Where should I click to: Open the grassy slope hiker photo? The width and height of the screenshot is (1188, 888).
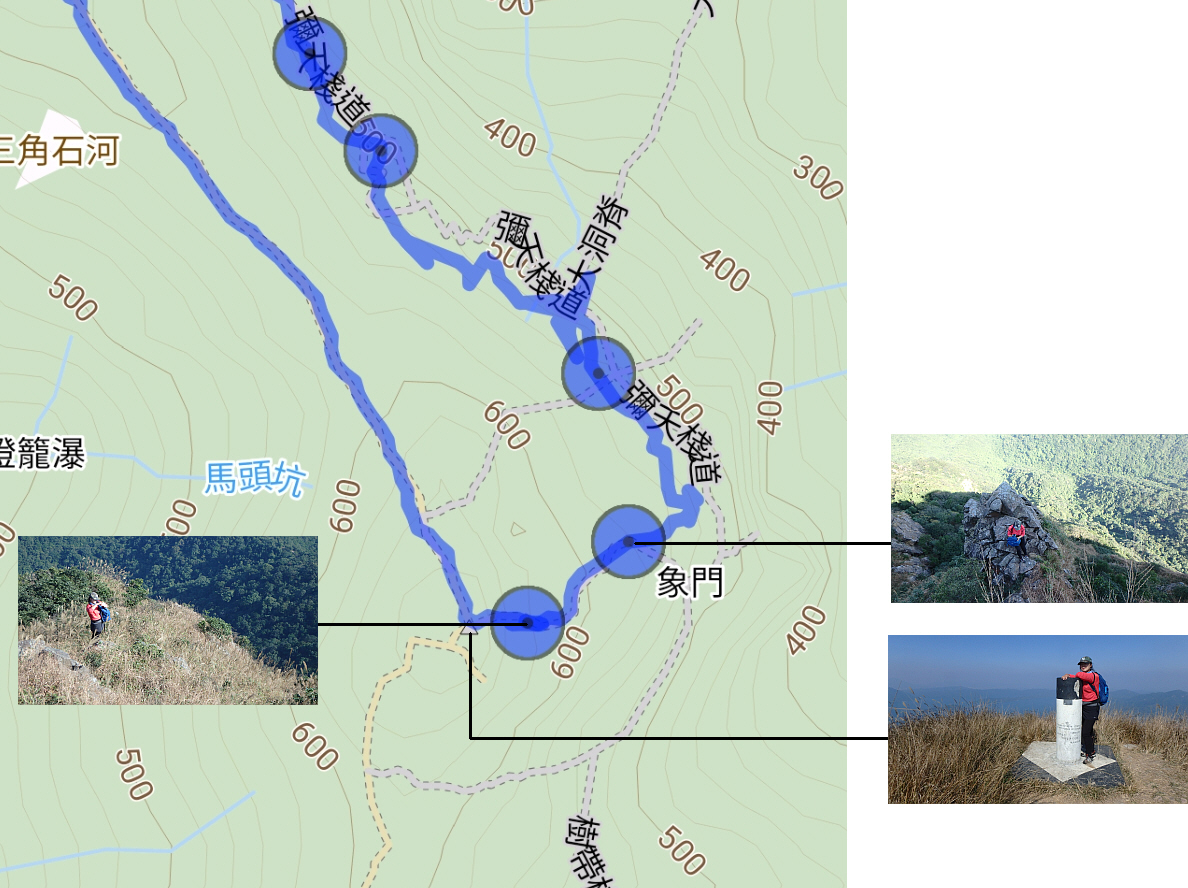click(168, 621)
